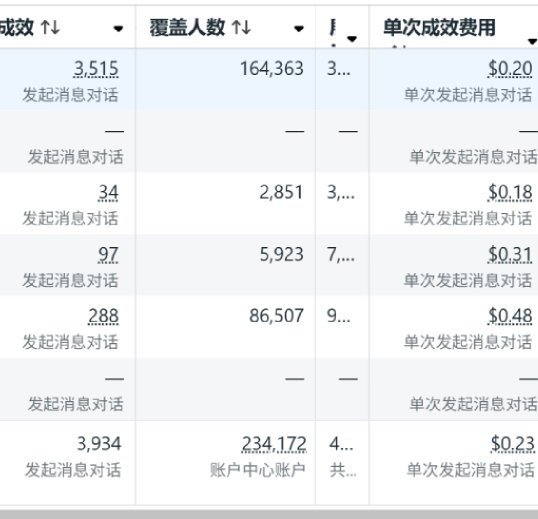Click the total cost value $0.23
This screenshot has width=538, height=519.
(513, 444)
